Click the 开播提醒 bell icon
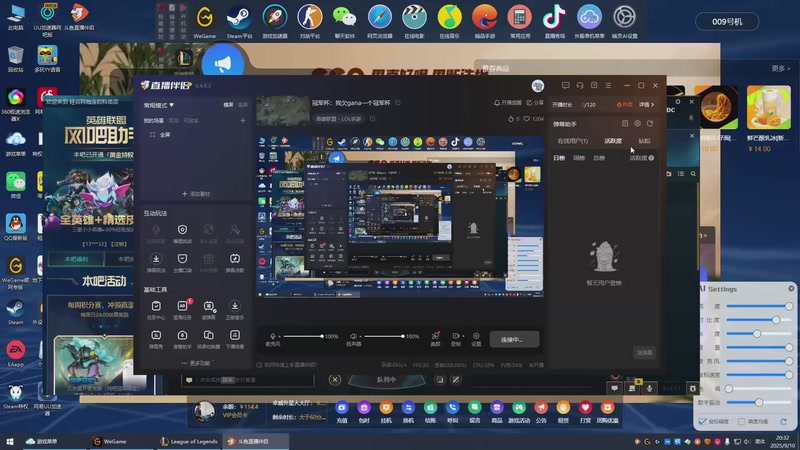 pyautogui.click(x=496, y=103)
